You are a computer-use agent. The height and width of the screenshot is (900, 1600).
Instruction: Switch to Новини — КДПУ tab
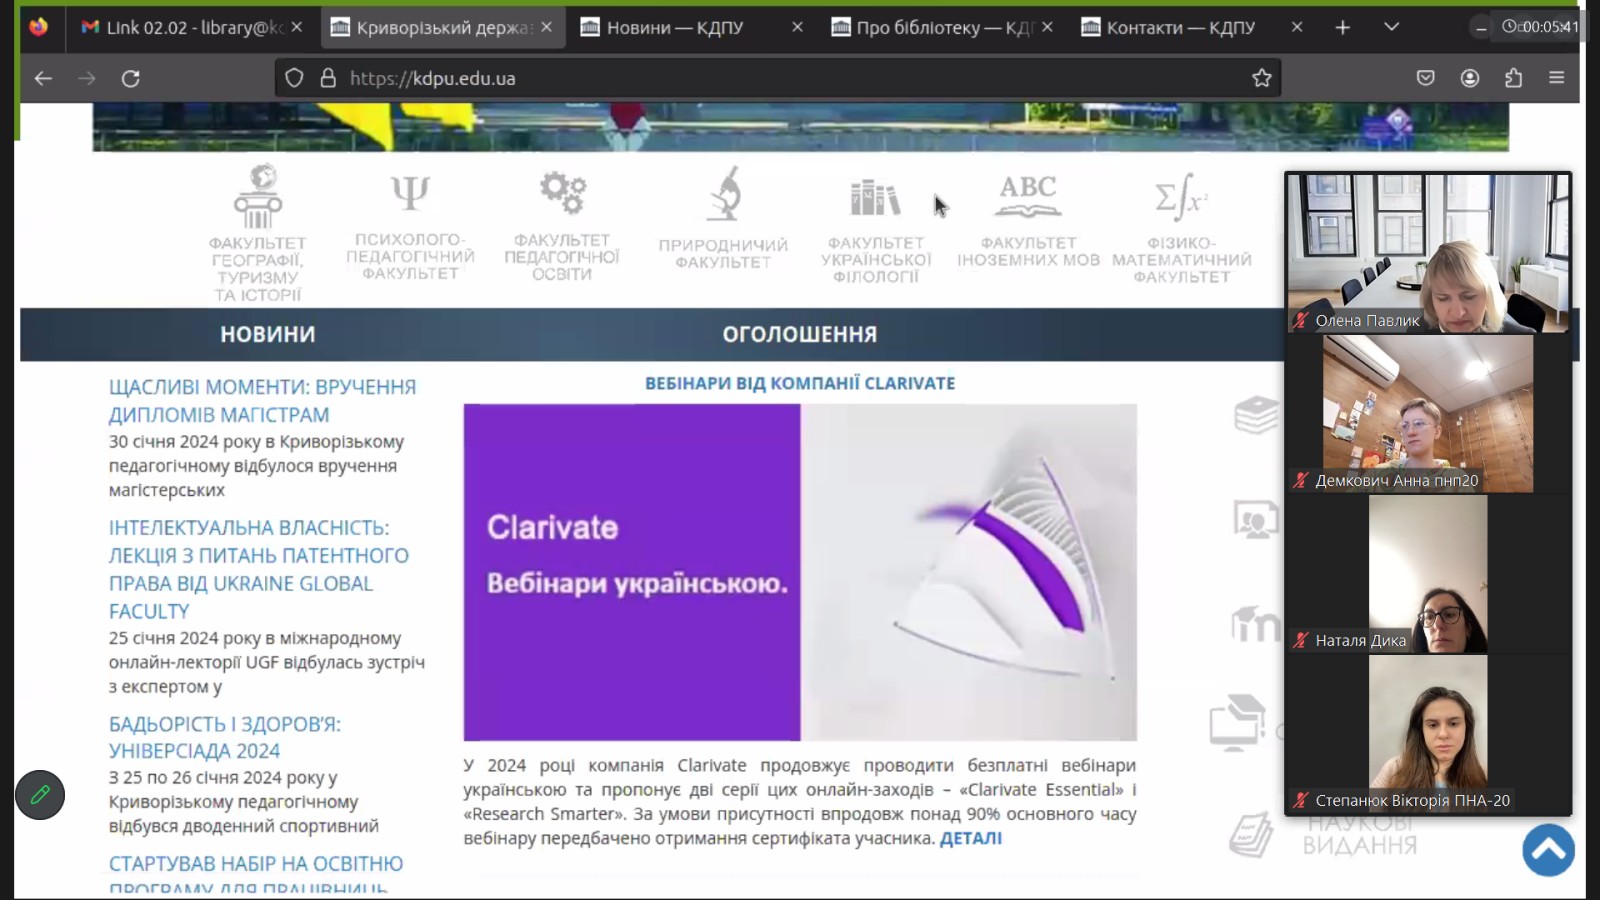692,27
